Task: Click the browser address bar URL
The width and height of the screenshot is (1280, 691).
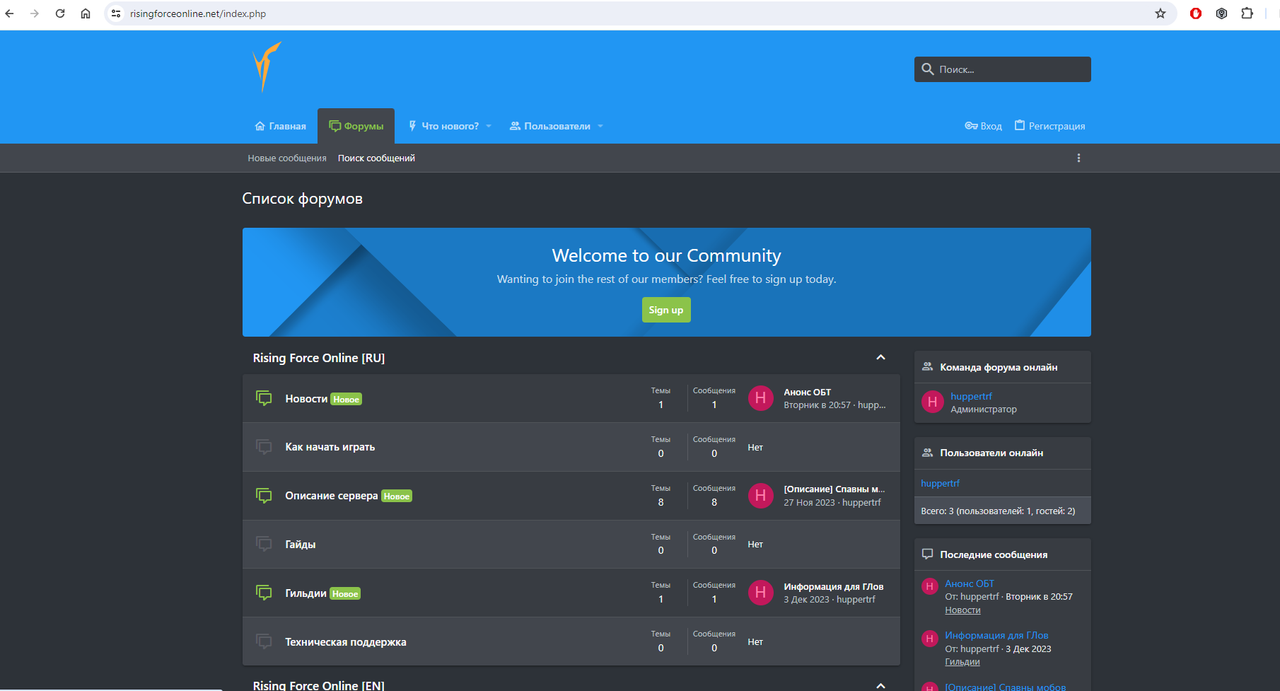Action: click(x=198, y=14)
